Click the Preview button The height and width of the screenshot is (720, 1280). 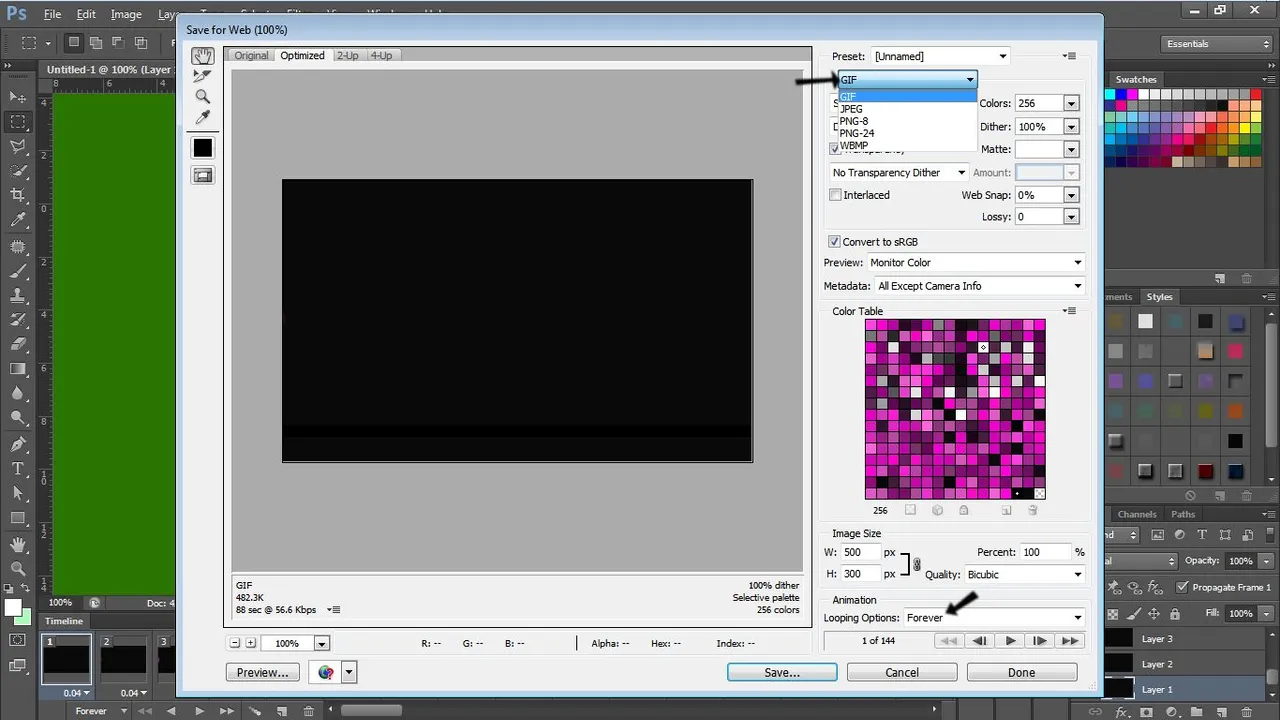pos(263,673)
